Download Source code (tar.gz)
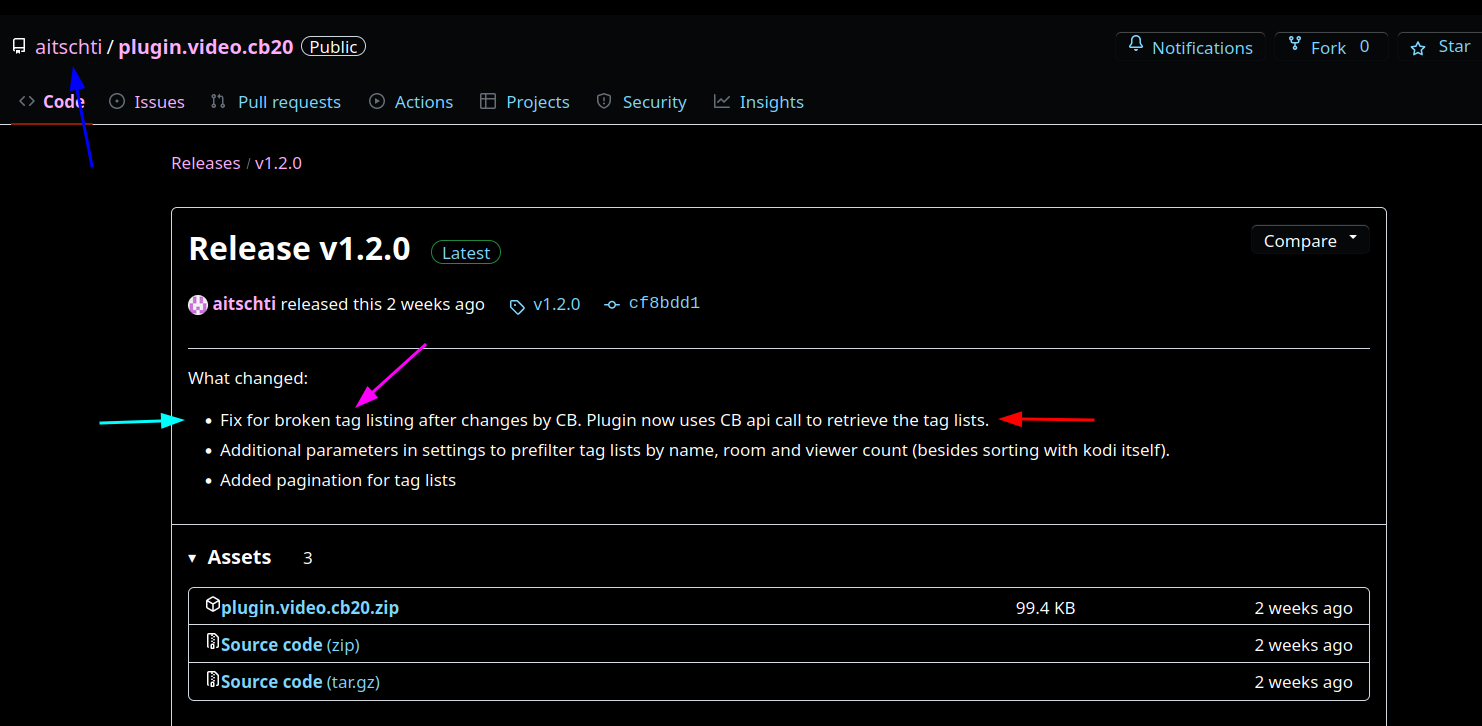Image resolution: width=1482 pixels, height=726 pixels. tap(300, 682)
